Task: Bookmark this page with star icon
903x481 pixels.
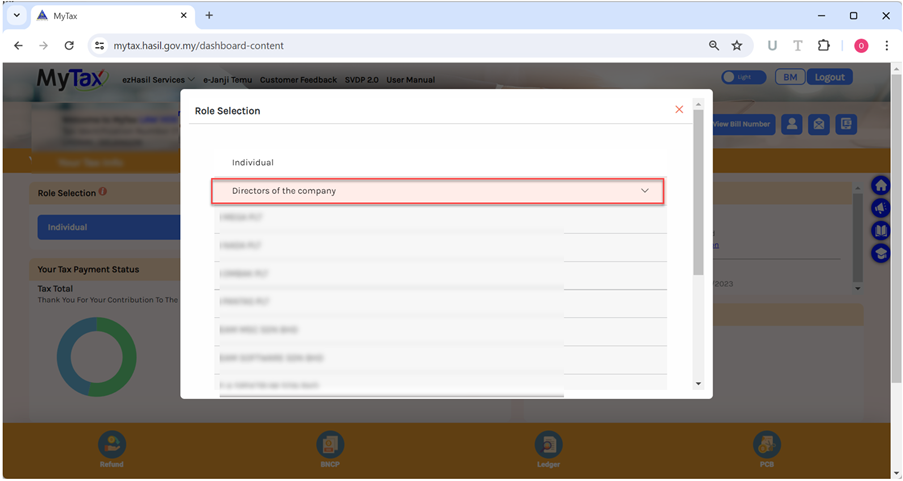Action: coord(737,46)
